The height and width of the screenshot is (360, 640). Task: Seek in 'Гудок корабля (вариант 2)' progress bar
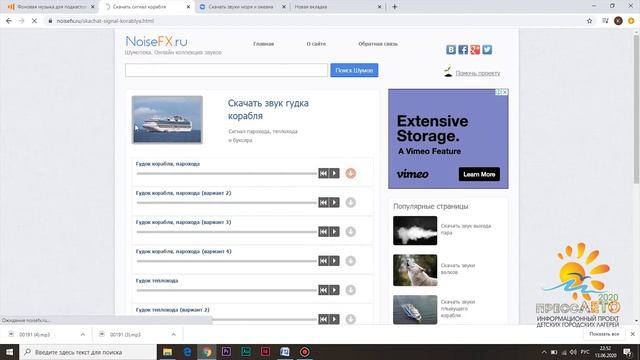pyautogui.click(x=227, y=202)
